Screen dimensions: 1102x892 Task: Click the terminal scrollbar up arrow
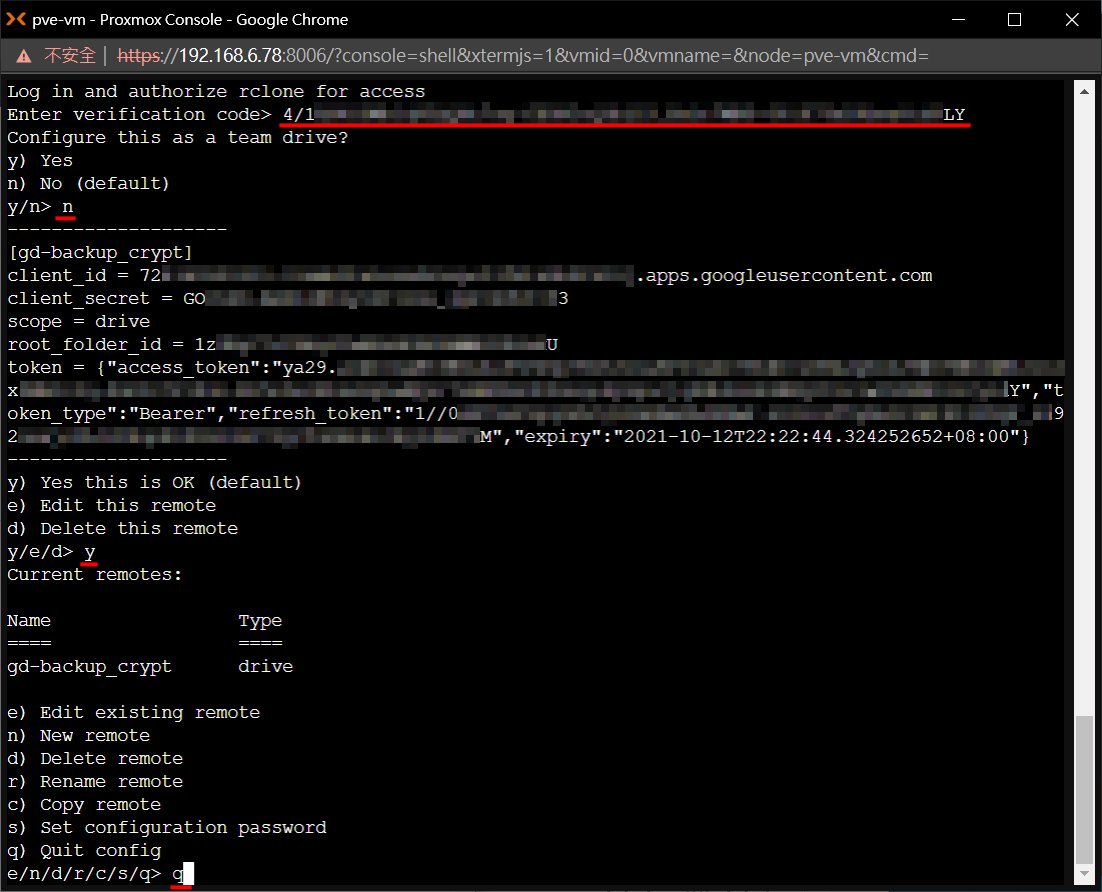click(x=1084, y=91)
